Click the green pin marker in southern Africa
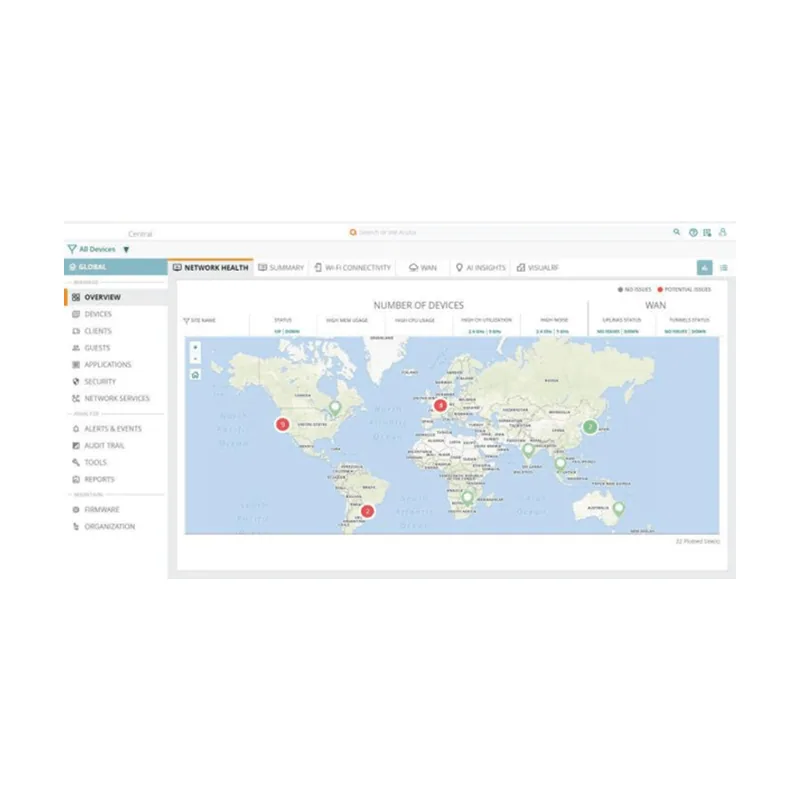Image resolution: width=800 pixels, height=800 pixels. [x=467, y=498]
